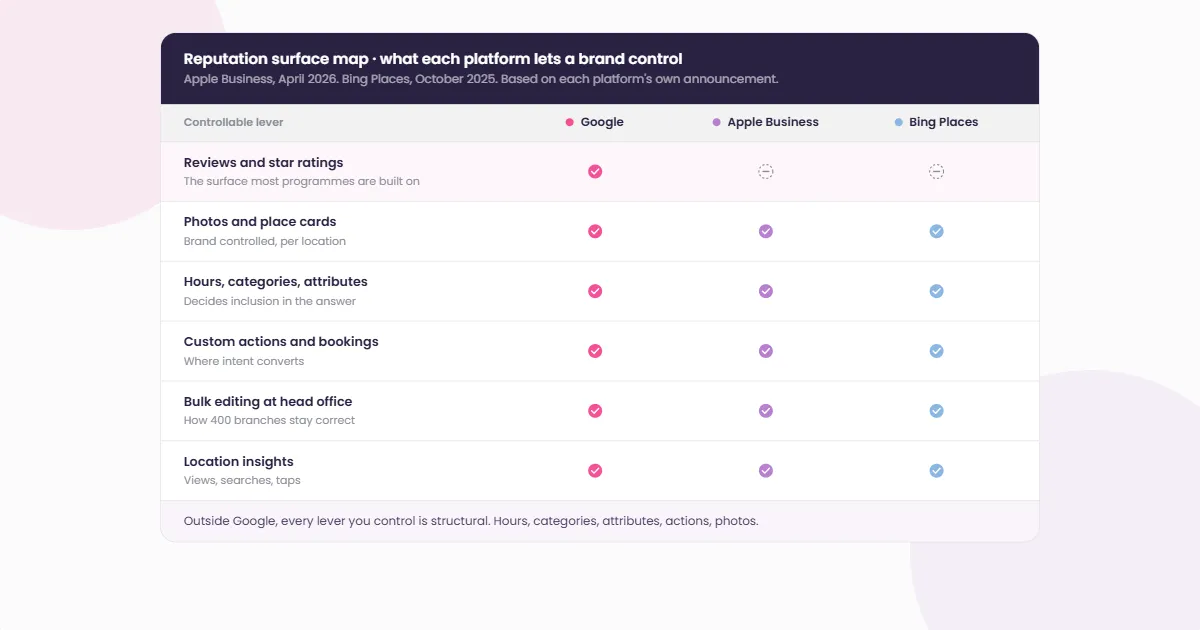
Task: Select the Apple Business column header text
Action: pyautogui.click(x=773, y=122)
